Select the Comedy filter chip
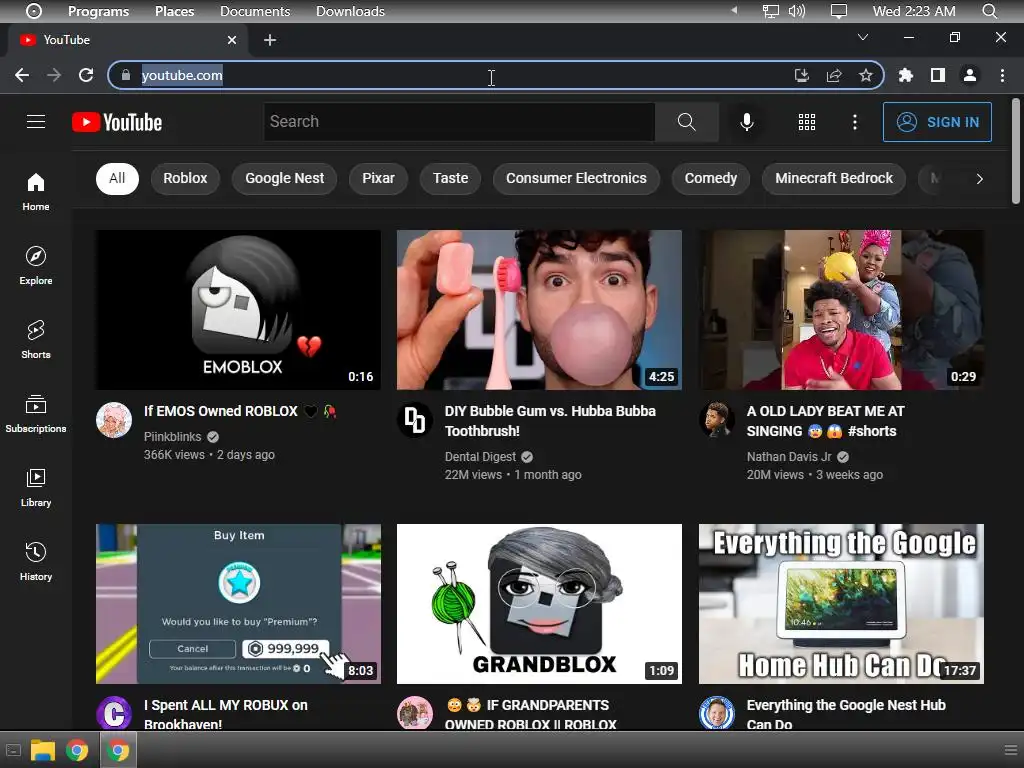Viewport: 1024px width, 768px height. click(711, 178)
